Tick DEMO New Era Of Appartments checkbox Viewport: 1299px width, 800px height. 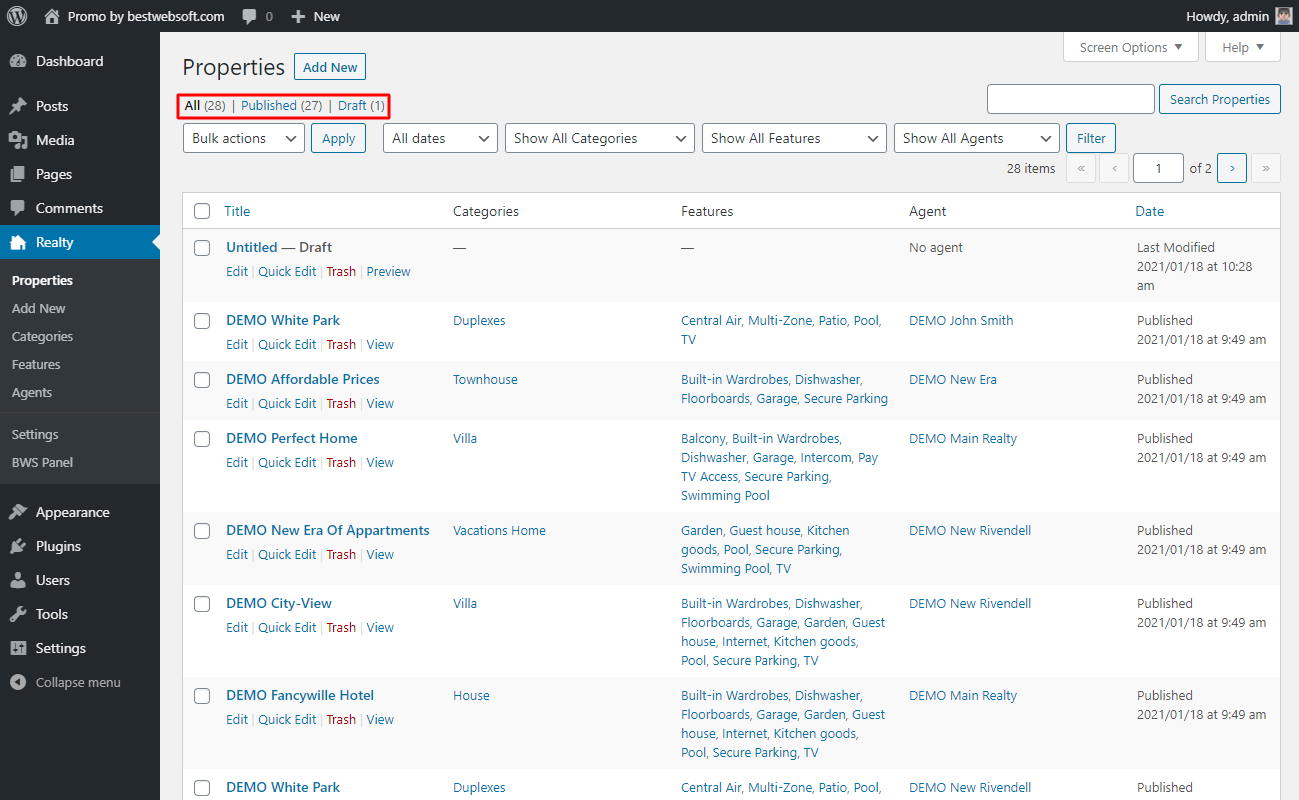click(x=202, y=530)
